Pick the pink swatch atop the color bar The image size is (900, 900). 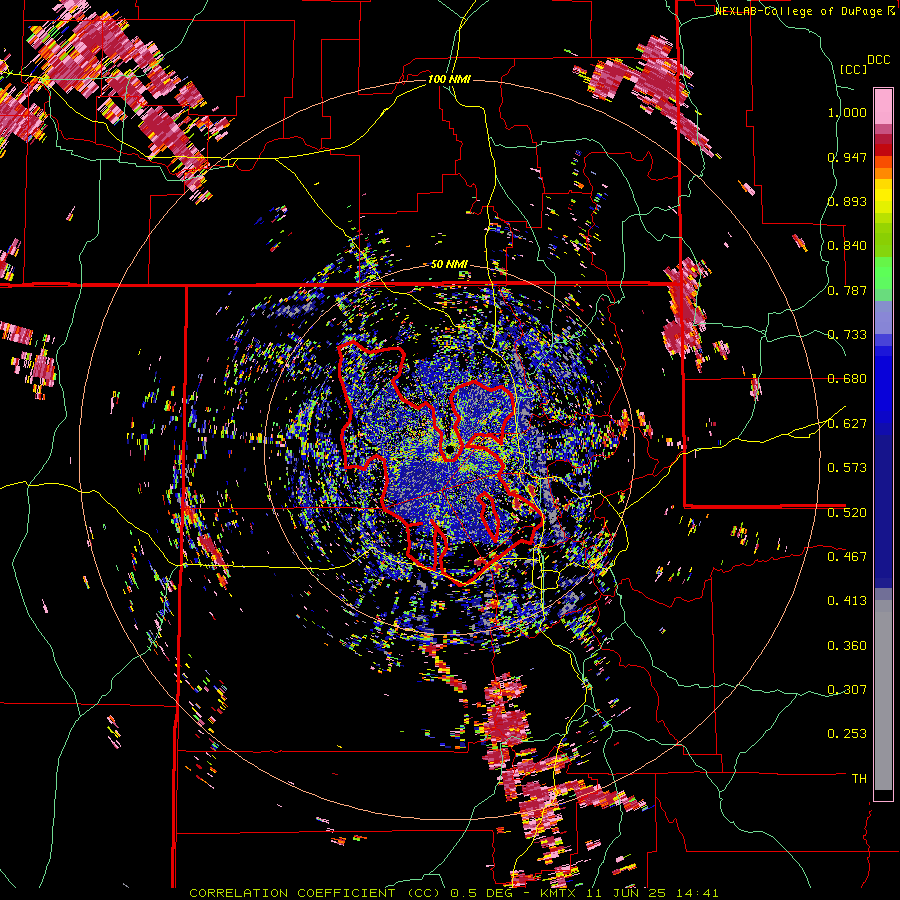(x=883, y=106)
